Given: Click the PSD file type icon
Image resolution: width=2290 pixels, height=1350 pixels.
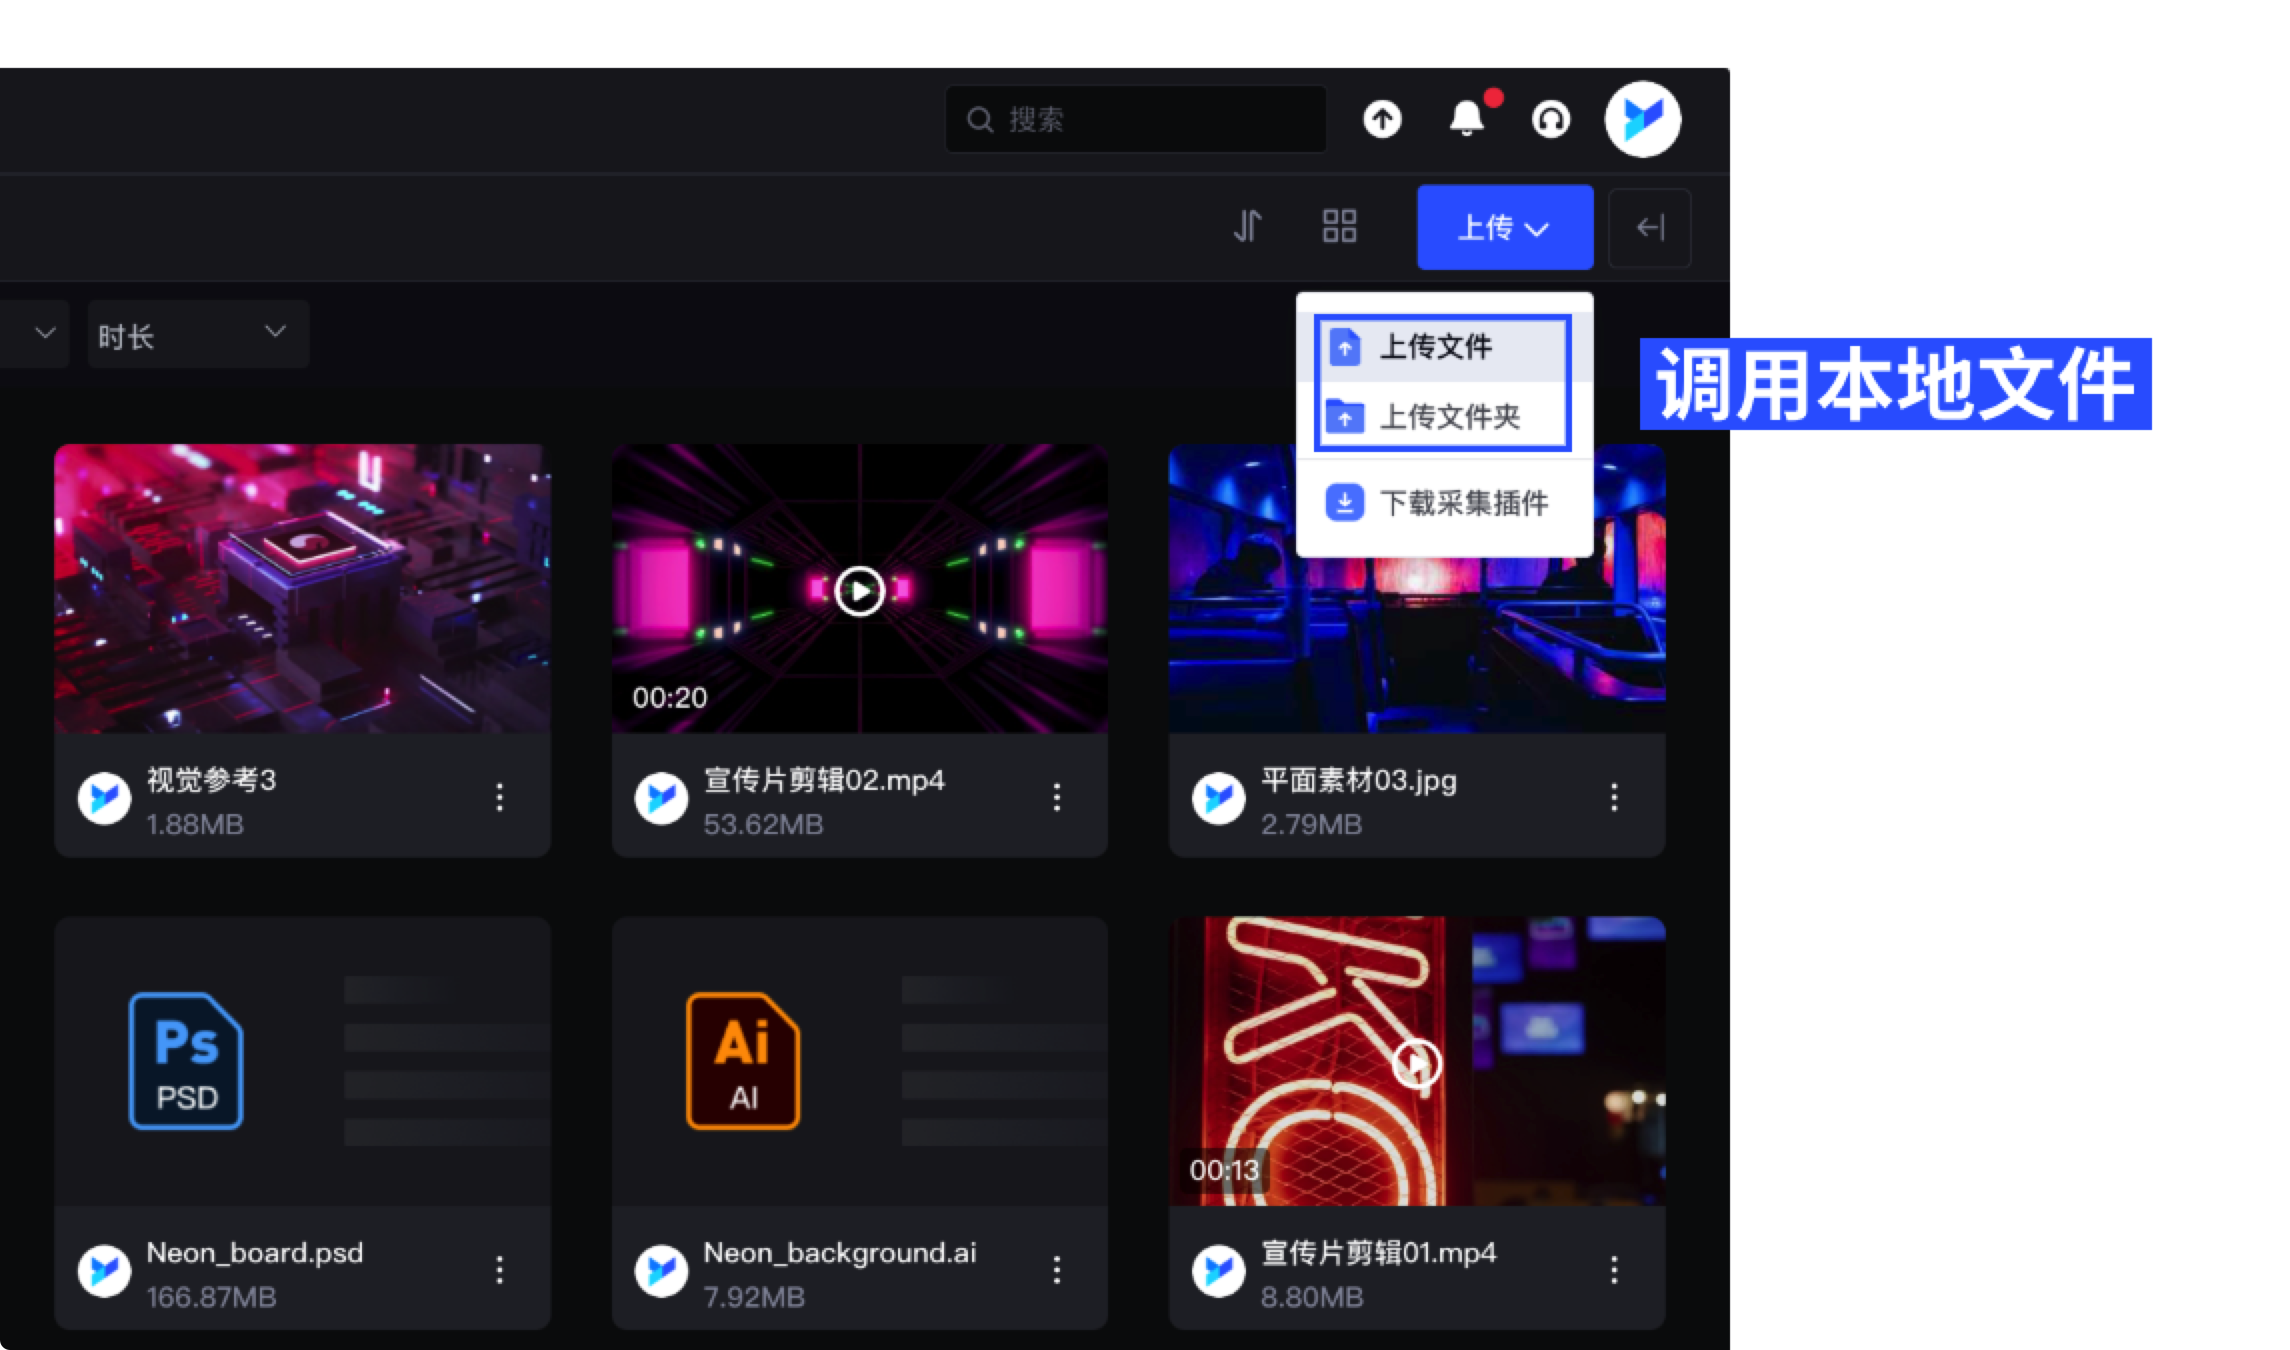Looking at the screenshot, I should (186, 1061).
